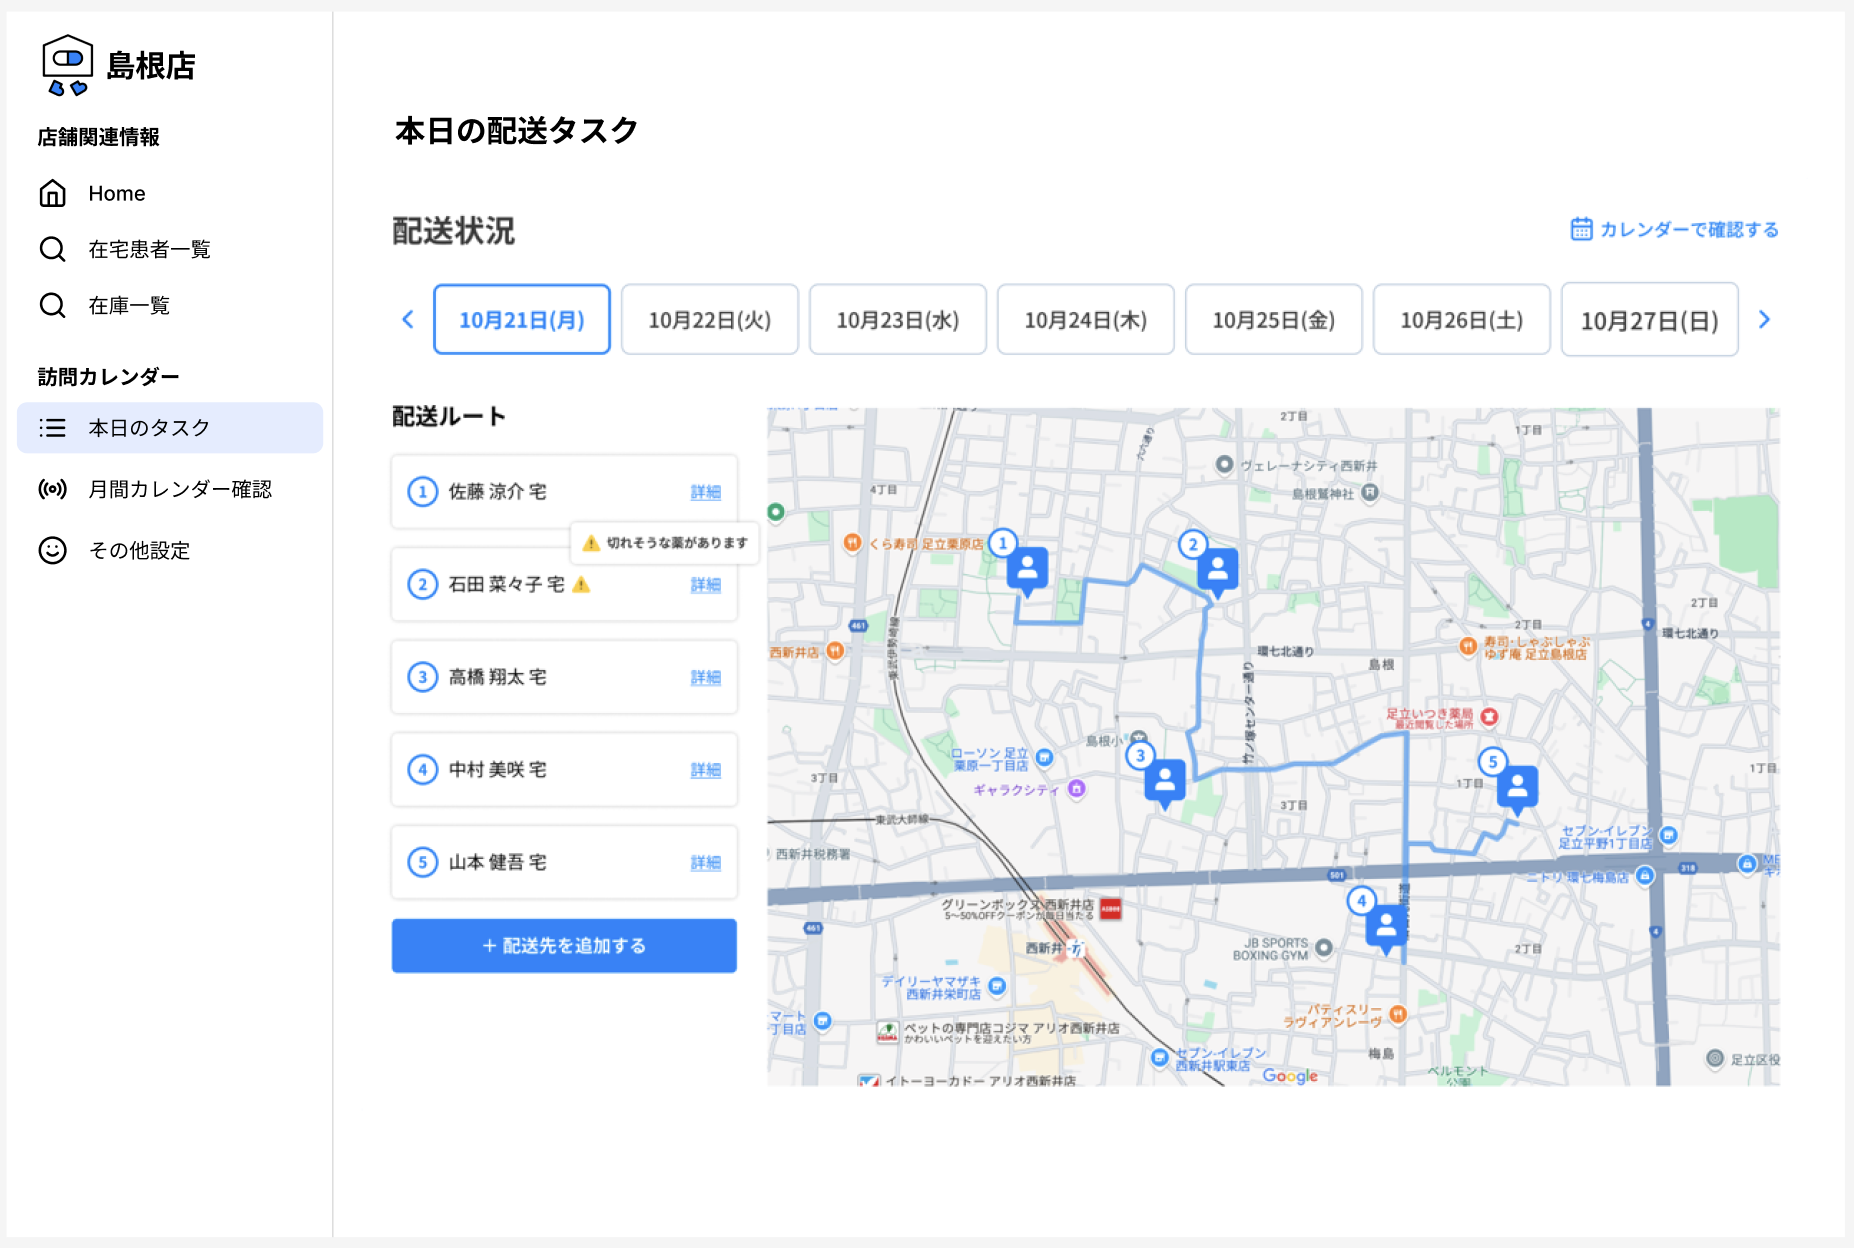
Task: Click the Home house icon in sidebar
Action: tap(52, 193)
